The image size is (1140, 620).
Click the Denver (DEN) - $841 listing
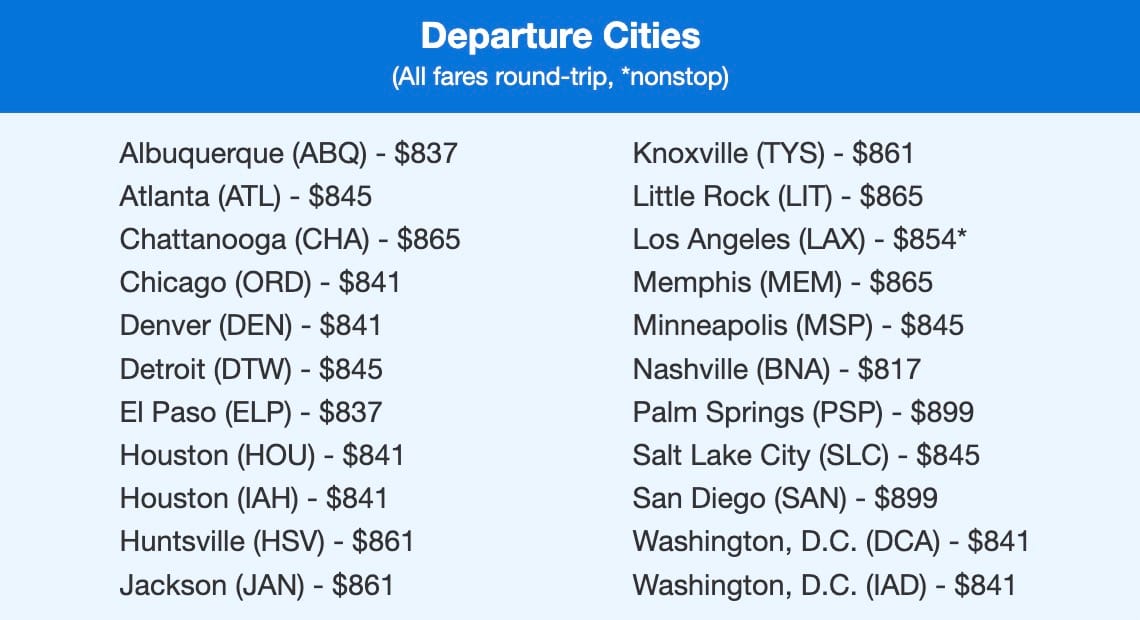pos(251,326)
